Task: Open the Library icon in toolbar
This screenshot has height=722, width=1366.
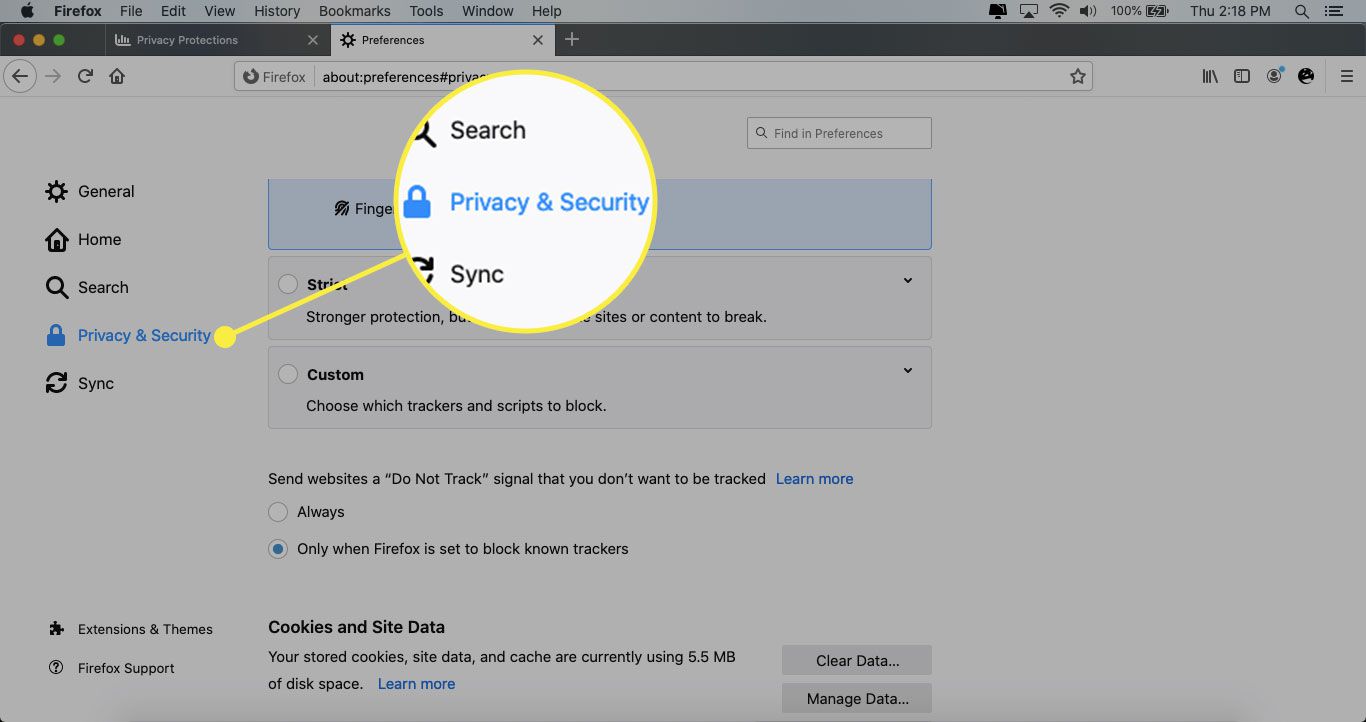Action: (x=1210, y=76)
